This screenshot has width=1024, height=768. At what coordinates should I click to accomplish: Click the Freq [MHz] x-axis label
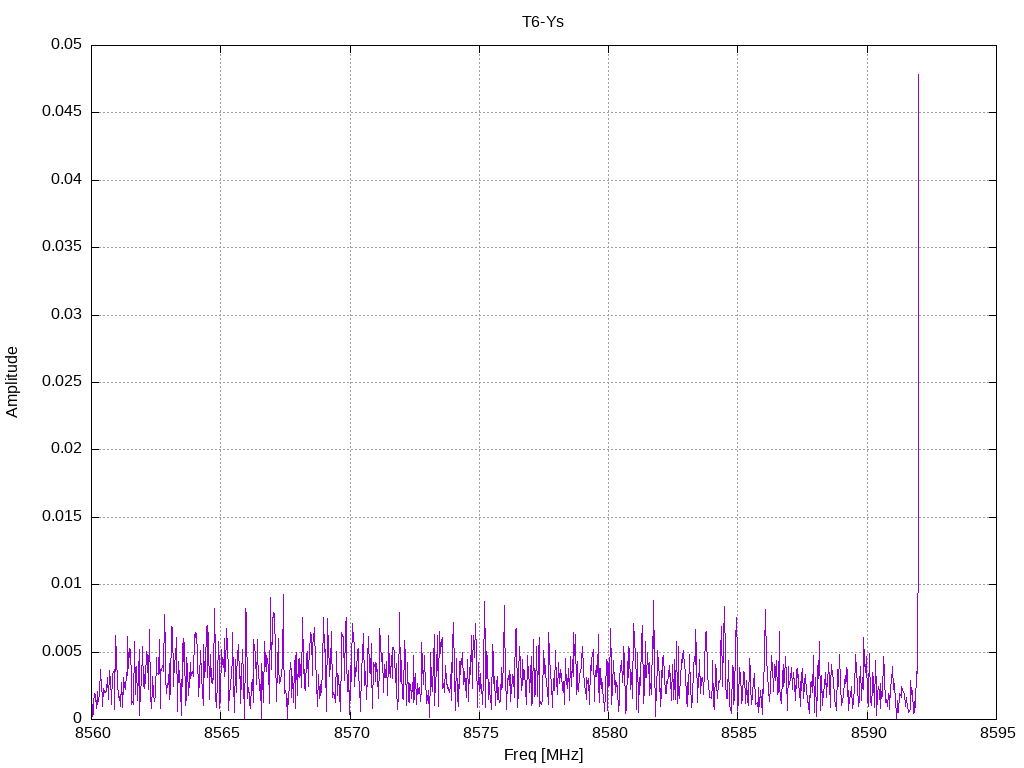543,755
